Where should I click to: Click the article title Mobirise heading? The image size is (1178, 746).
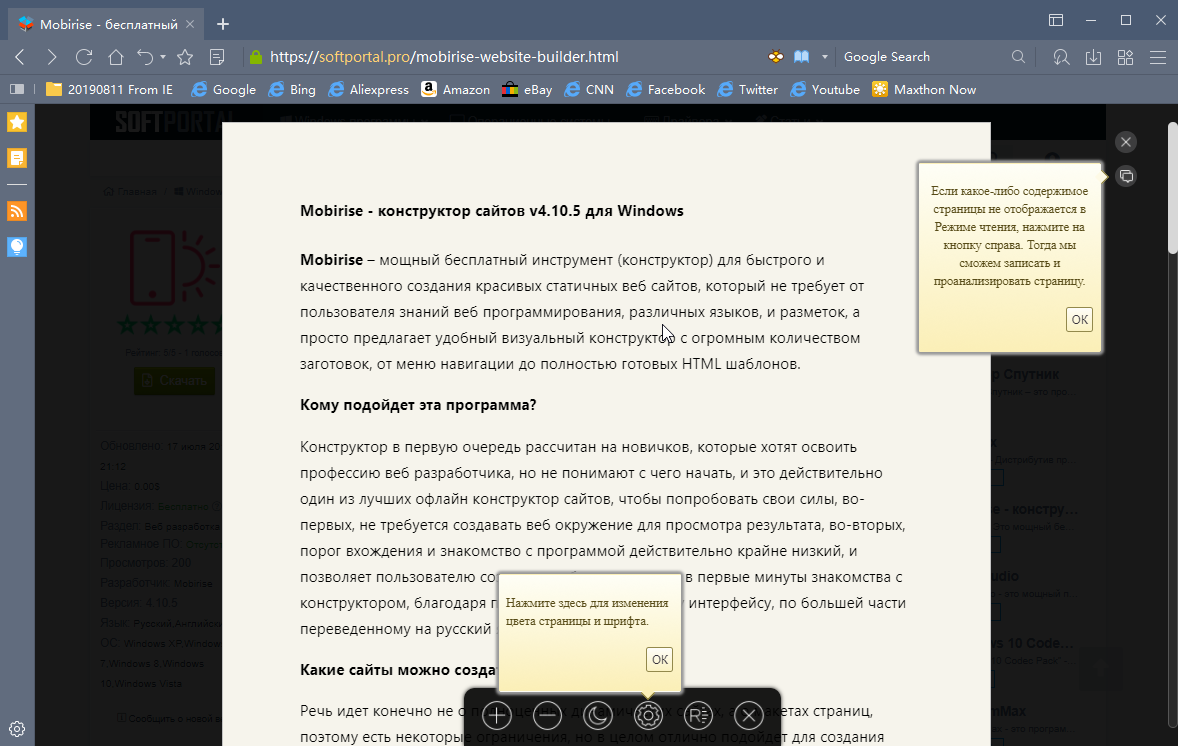tap(491, 211)
